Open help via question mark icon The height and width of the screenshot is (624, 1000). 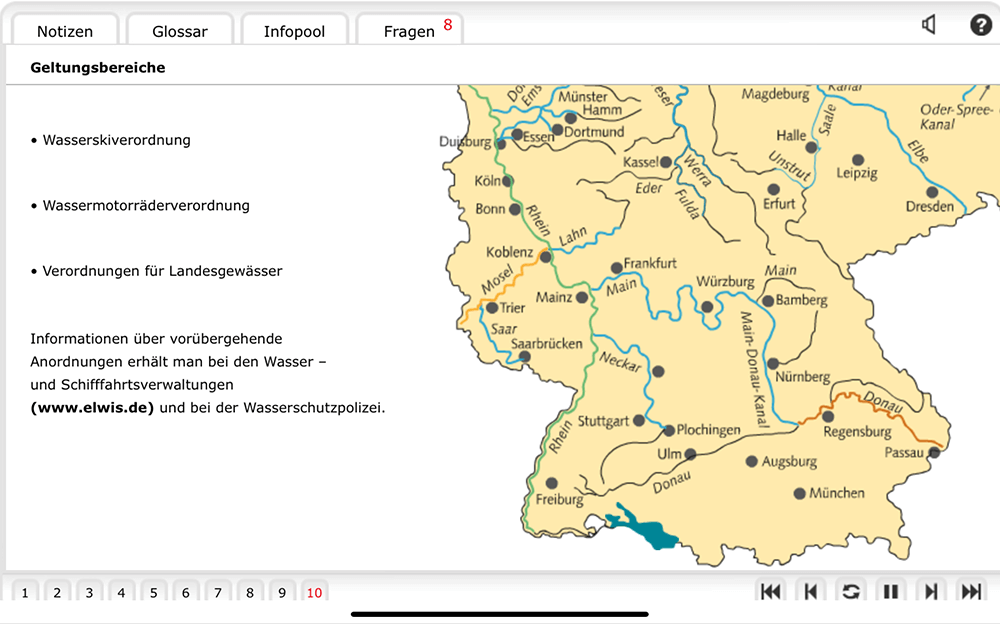[x=981, y=26]
